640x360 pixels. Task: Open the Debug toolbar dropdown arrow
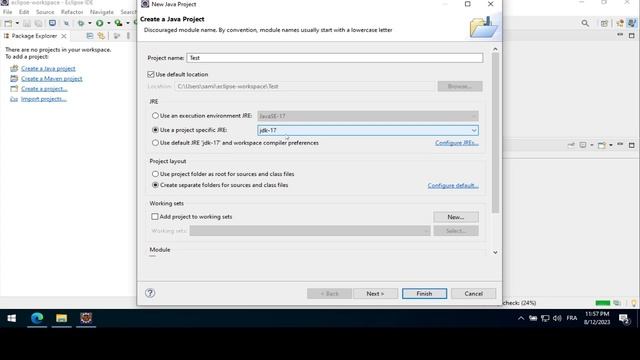[x=89, y=23]
